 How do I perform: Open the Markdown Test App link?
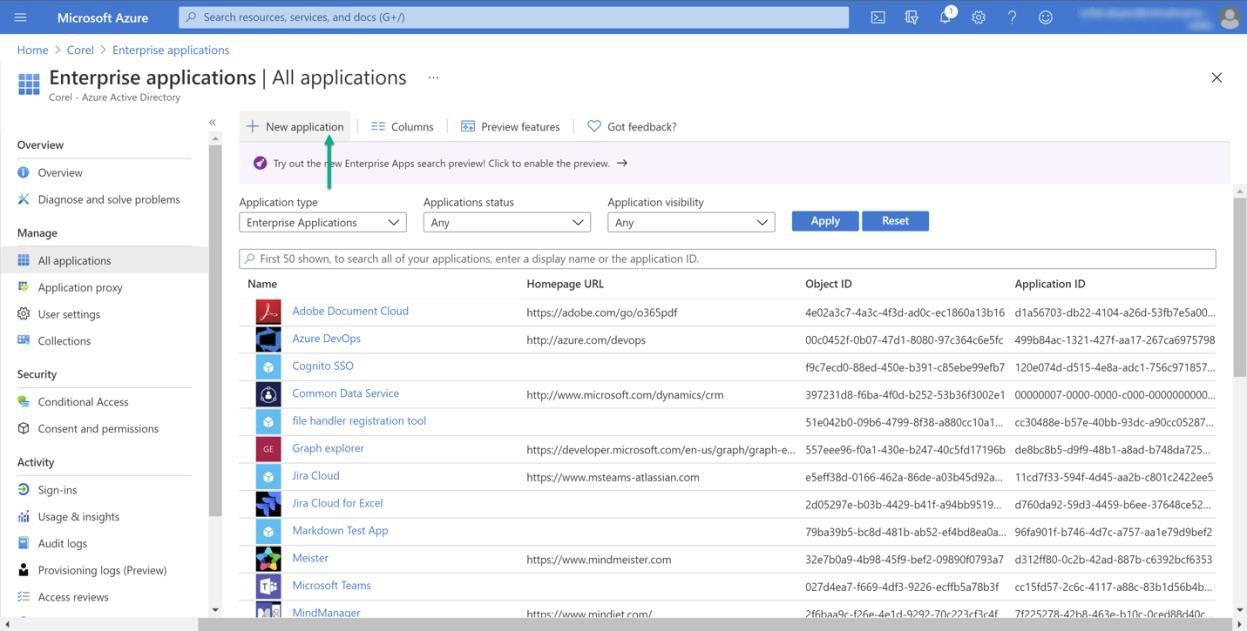tap(340, 531)
